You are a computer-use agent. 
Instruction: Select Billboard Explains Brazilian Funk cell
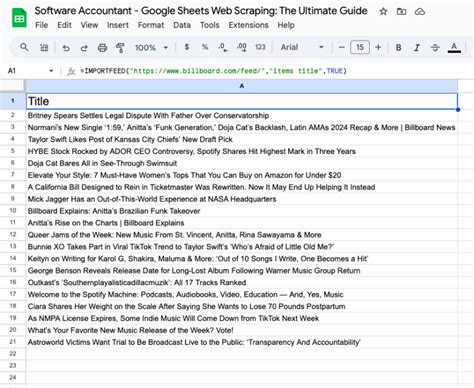pyautogui.click(x=242, y=211)
